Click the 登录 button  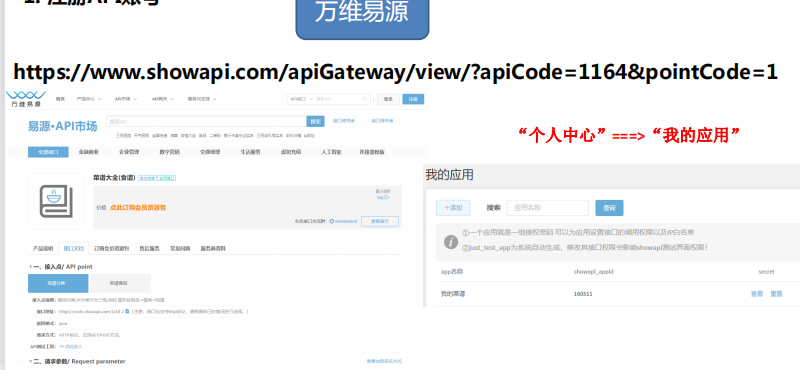(x=388, y=99)
